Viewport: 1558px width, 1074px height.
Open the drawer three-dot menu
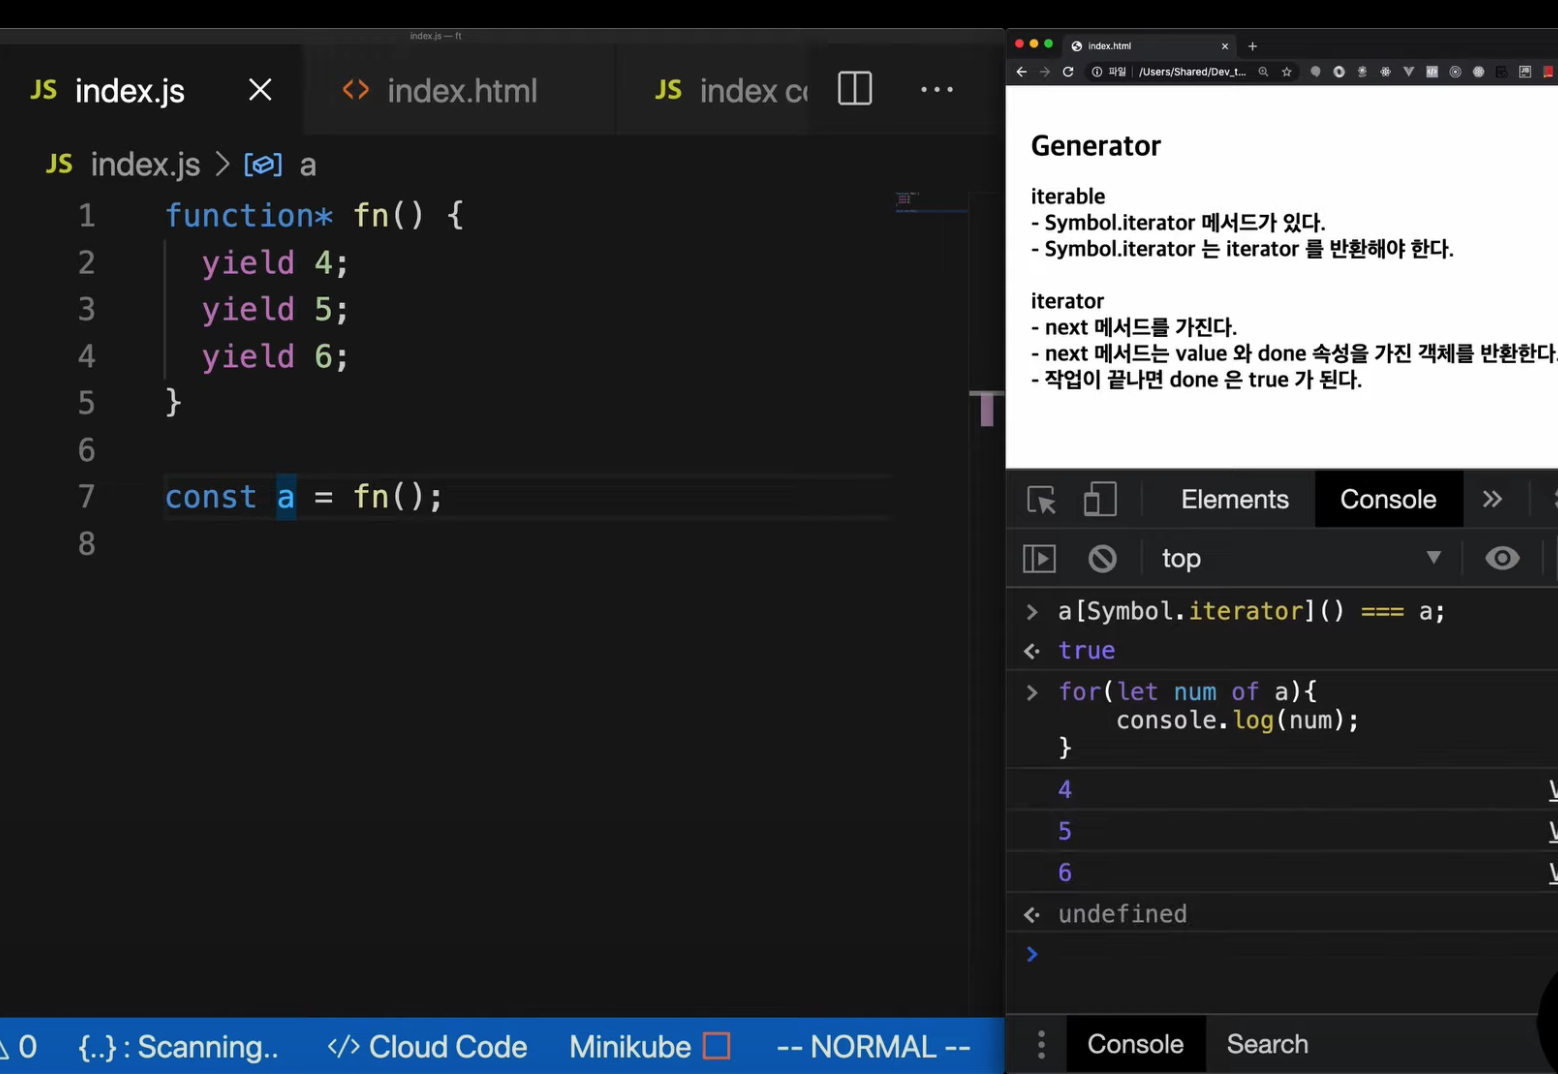tap(1041, 1044)
